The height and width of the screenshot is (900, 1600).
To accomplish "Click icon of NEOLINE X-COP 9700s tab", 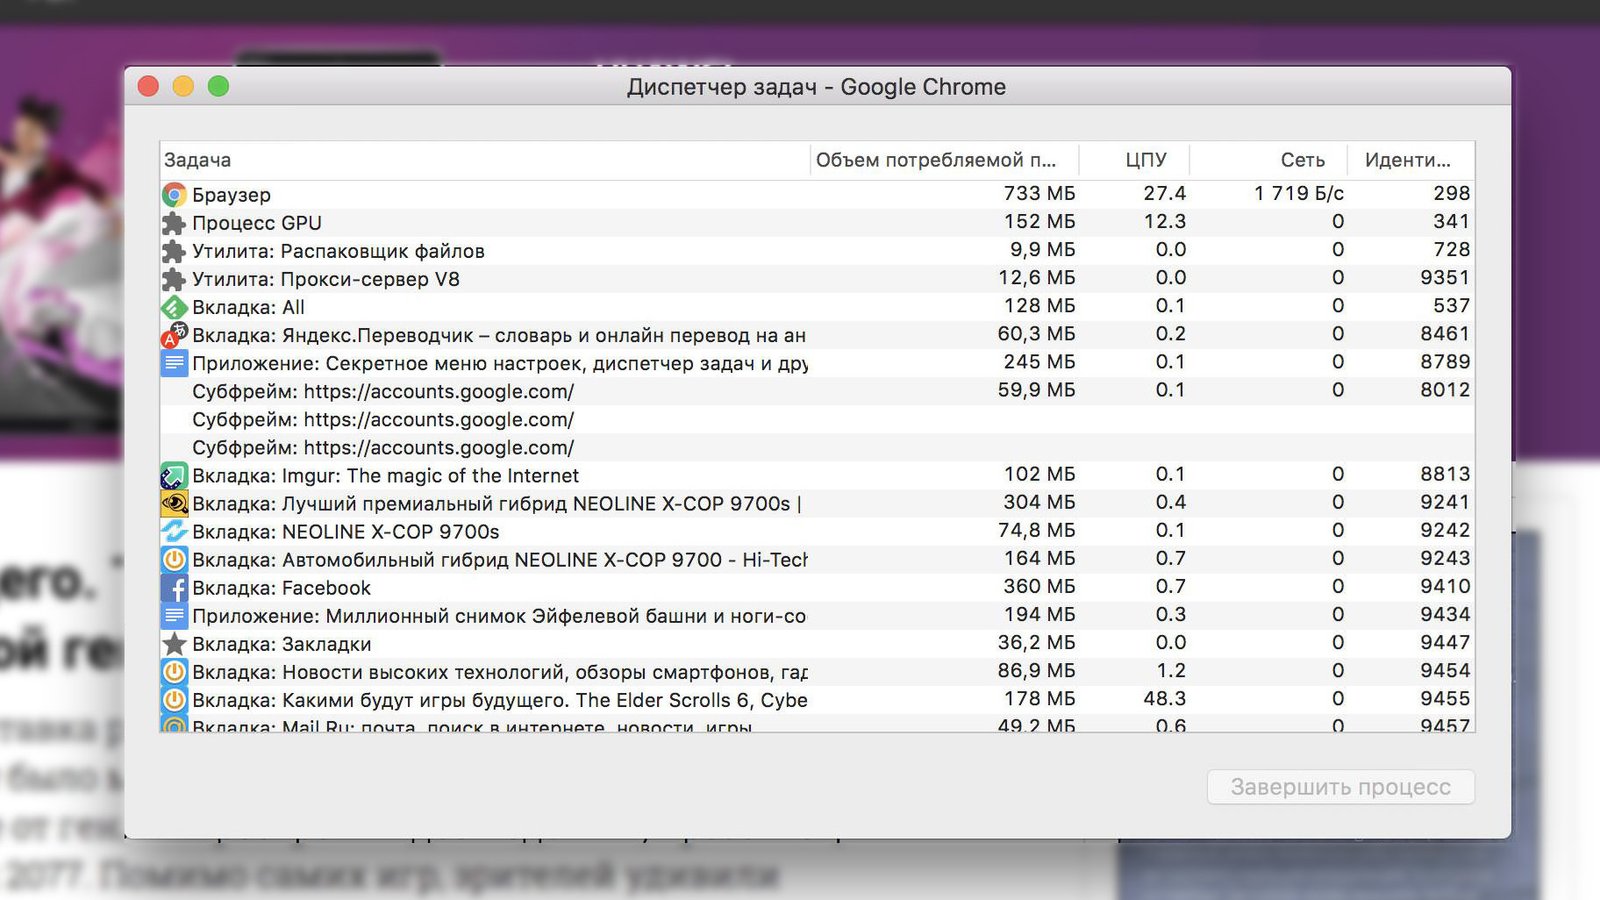I will click(x=174, y=531).
